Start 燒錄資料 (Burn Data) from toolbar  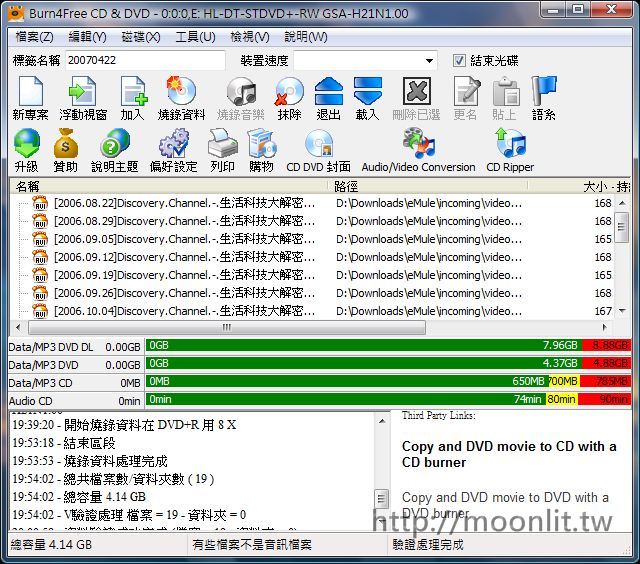[181, 99]
